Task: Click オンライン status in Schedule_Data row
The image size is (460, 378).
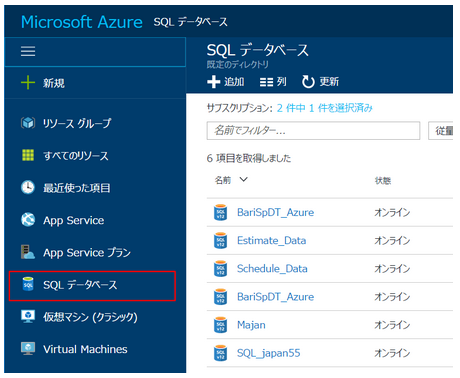Action: point(392,269)
